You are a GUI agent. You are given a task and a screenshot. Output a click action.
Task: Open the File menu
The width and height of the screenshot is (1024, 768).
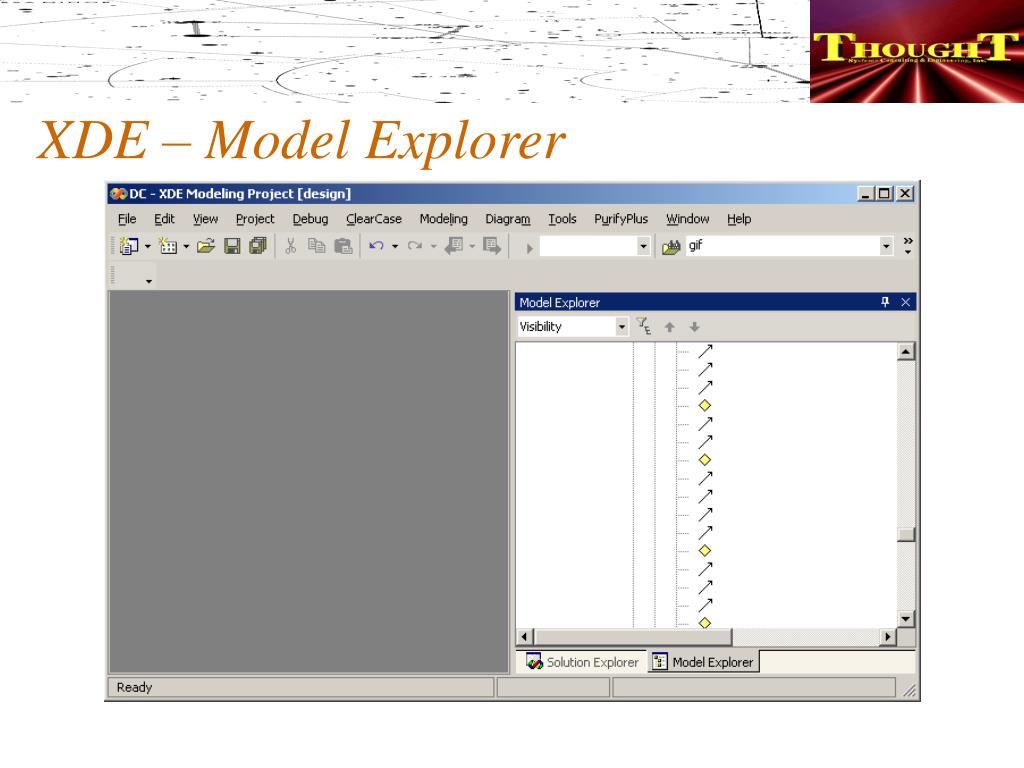pos(127,219)
